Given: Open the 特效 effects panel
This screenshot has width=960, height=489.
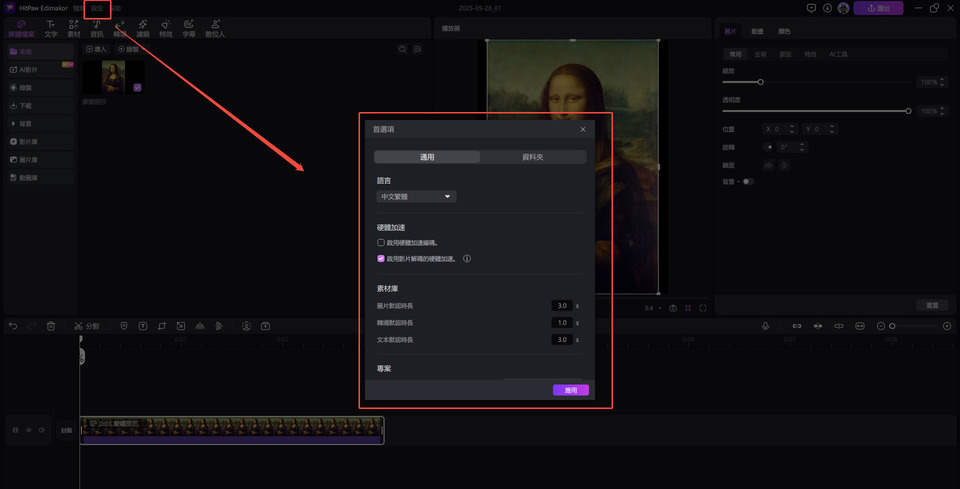Looking at the screenshot, I should tap(166, 29).
